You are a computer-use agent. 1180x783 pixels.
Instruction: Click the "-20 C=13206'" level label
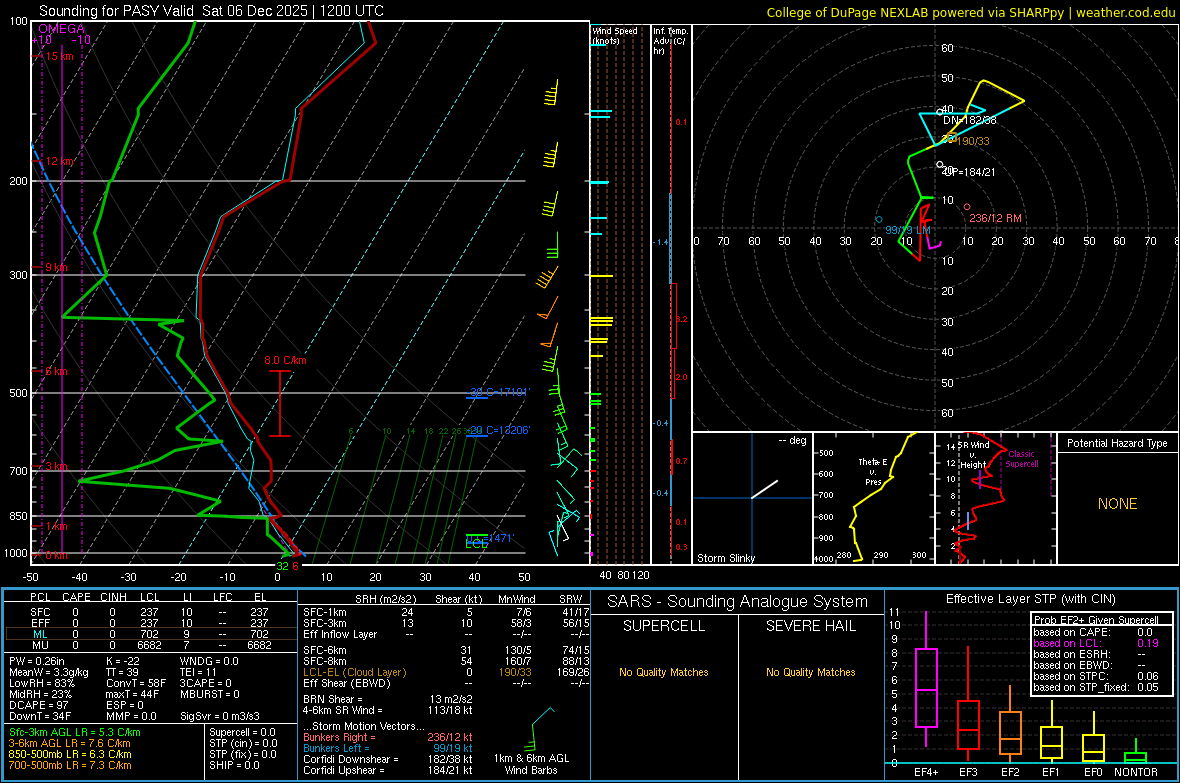(500, 430)
